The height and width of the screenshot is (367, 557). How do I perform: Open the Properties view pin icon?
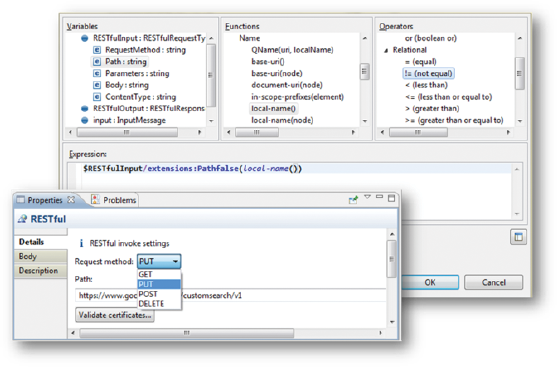353,200
